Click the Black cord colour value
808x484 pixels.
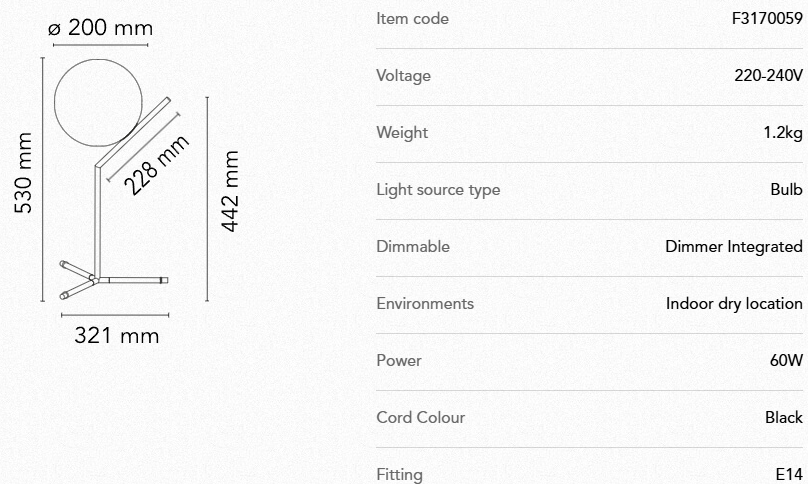[784, 418]
